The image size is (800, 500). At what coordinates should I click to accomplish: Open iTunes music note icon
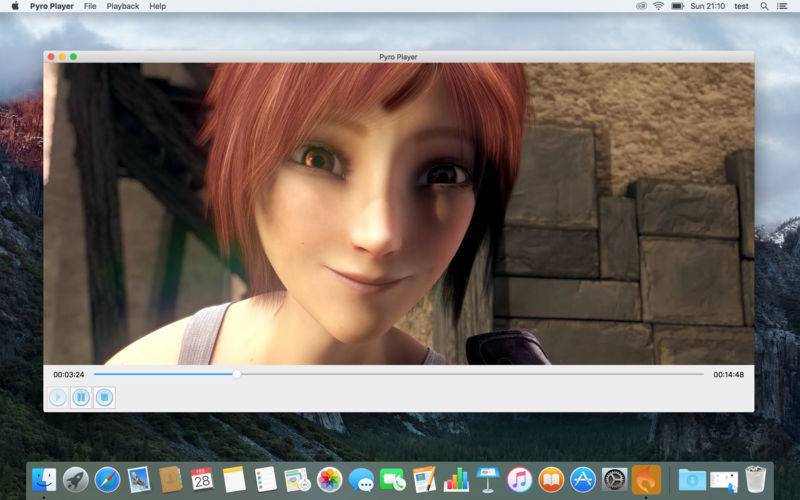(x=519, y=480)
